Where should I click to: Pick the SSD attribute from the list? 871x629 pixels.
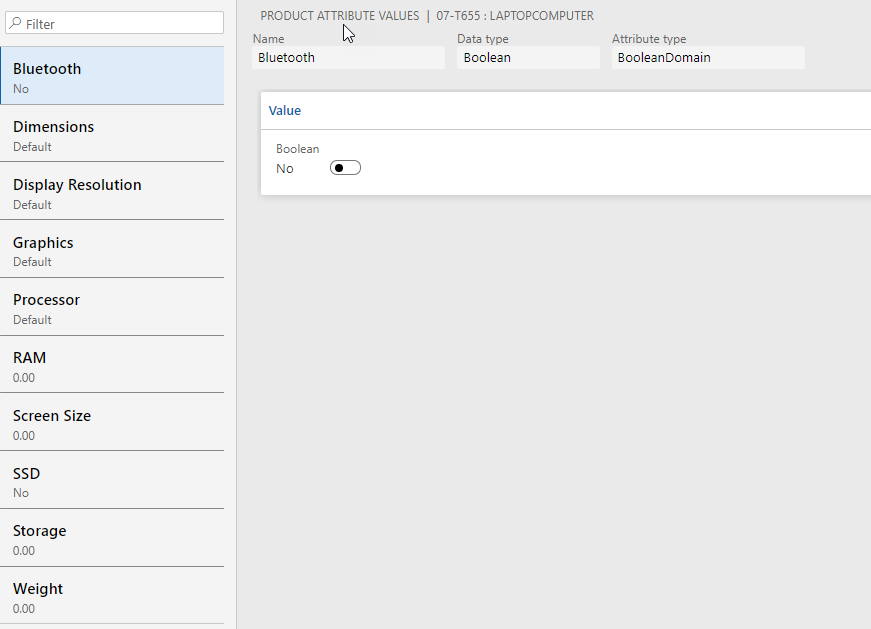111,481
